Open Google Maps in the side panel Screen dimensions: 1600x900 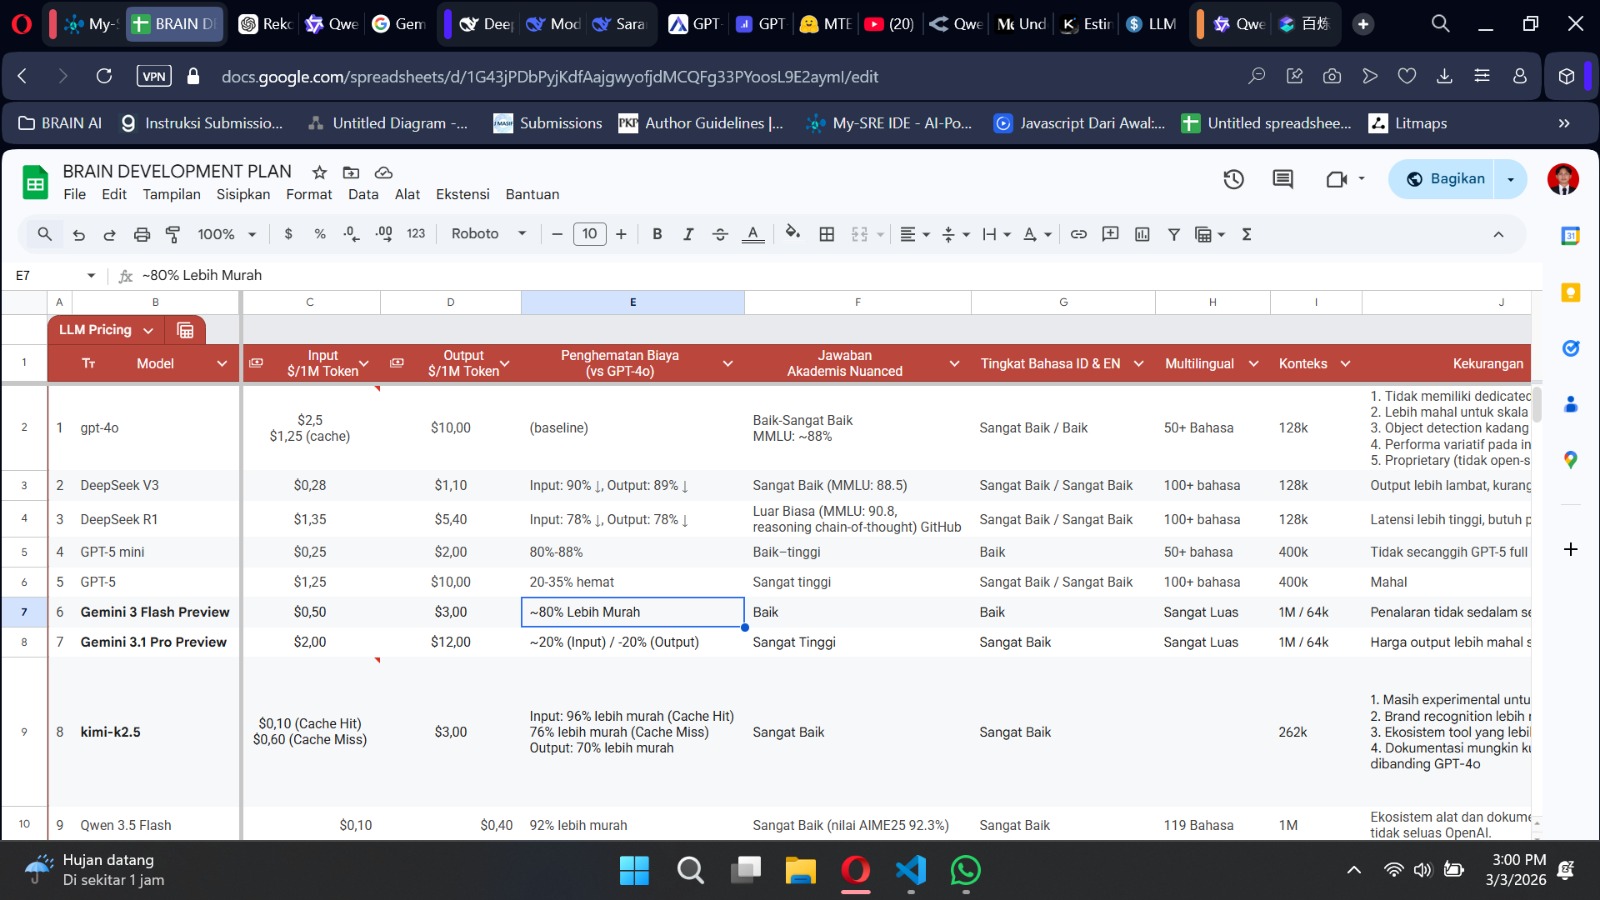click(x=1570, y=460)
